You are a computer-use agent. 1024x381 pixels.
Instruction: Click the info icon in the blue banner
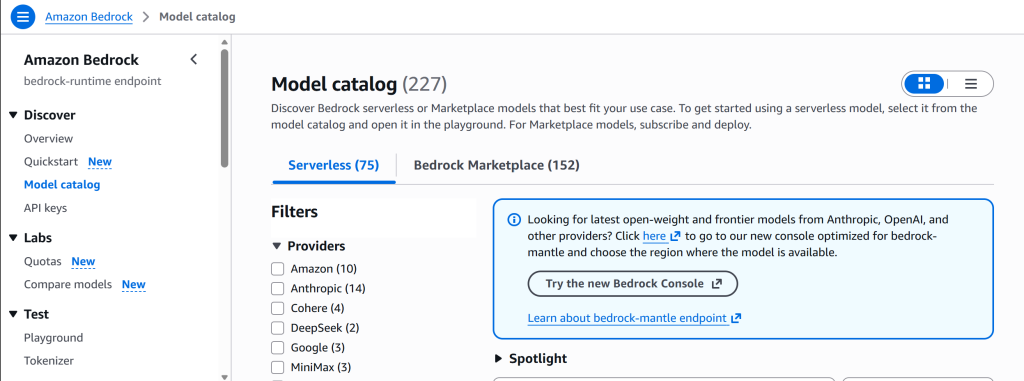click(514, 220)
